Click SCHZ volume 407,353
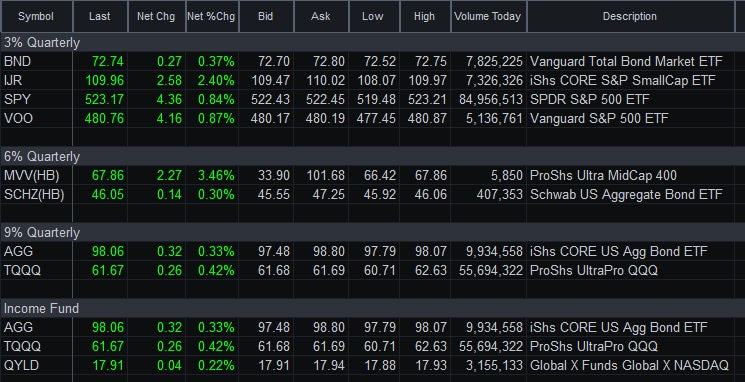Screen dimensions: 745x382 point(499,194)
